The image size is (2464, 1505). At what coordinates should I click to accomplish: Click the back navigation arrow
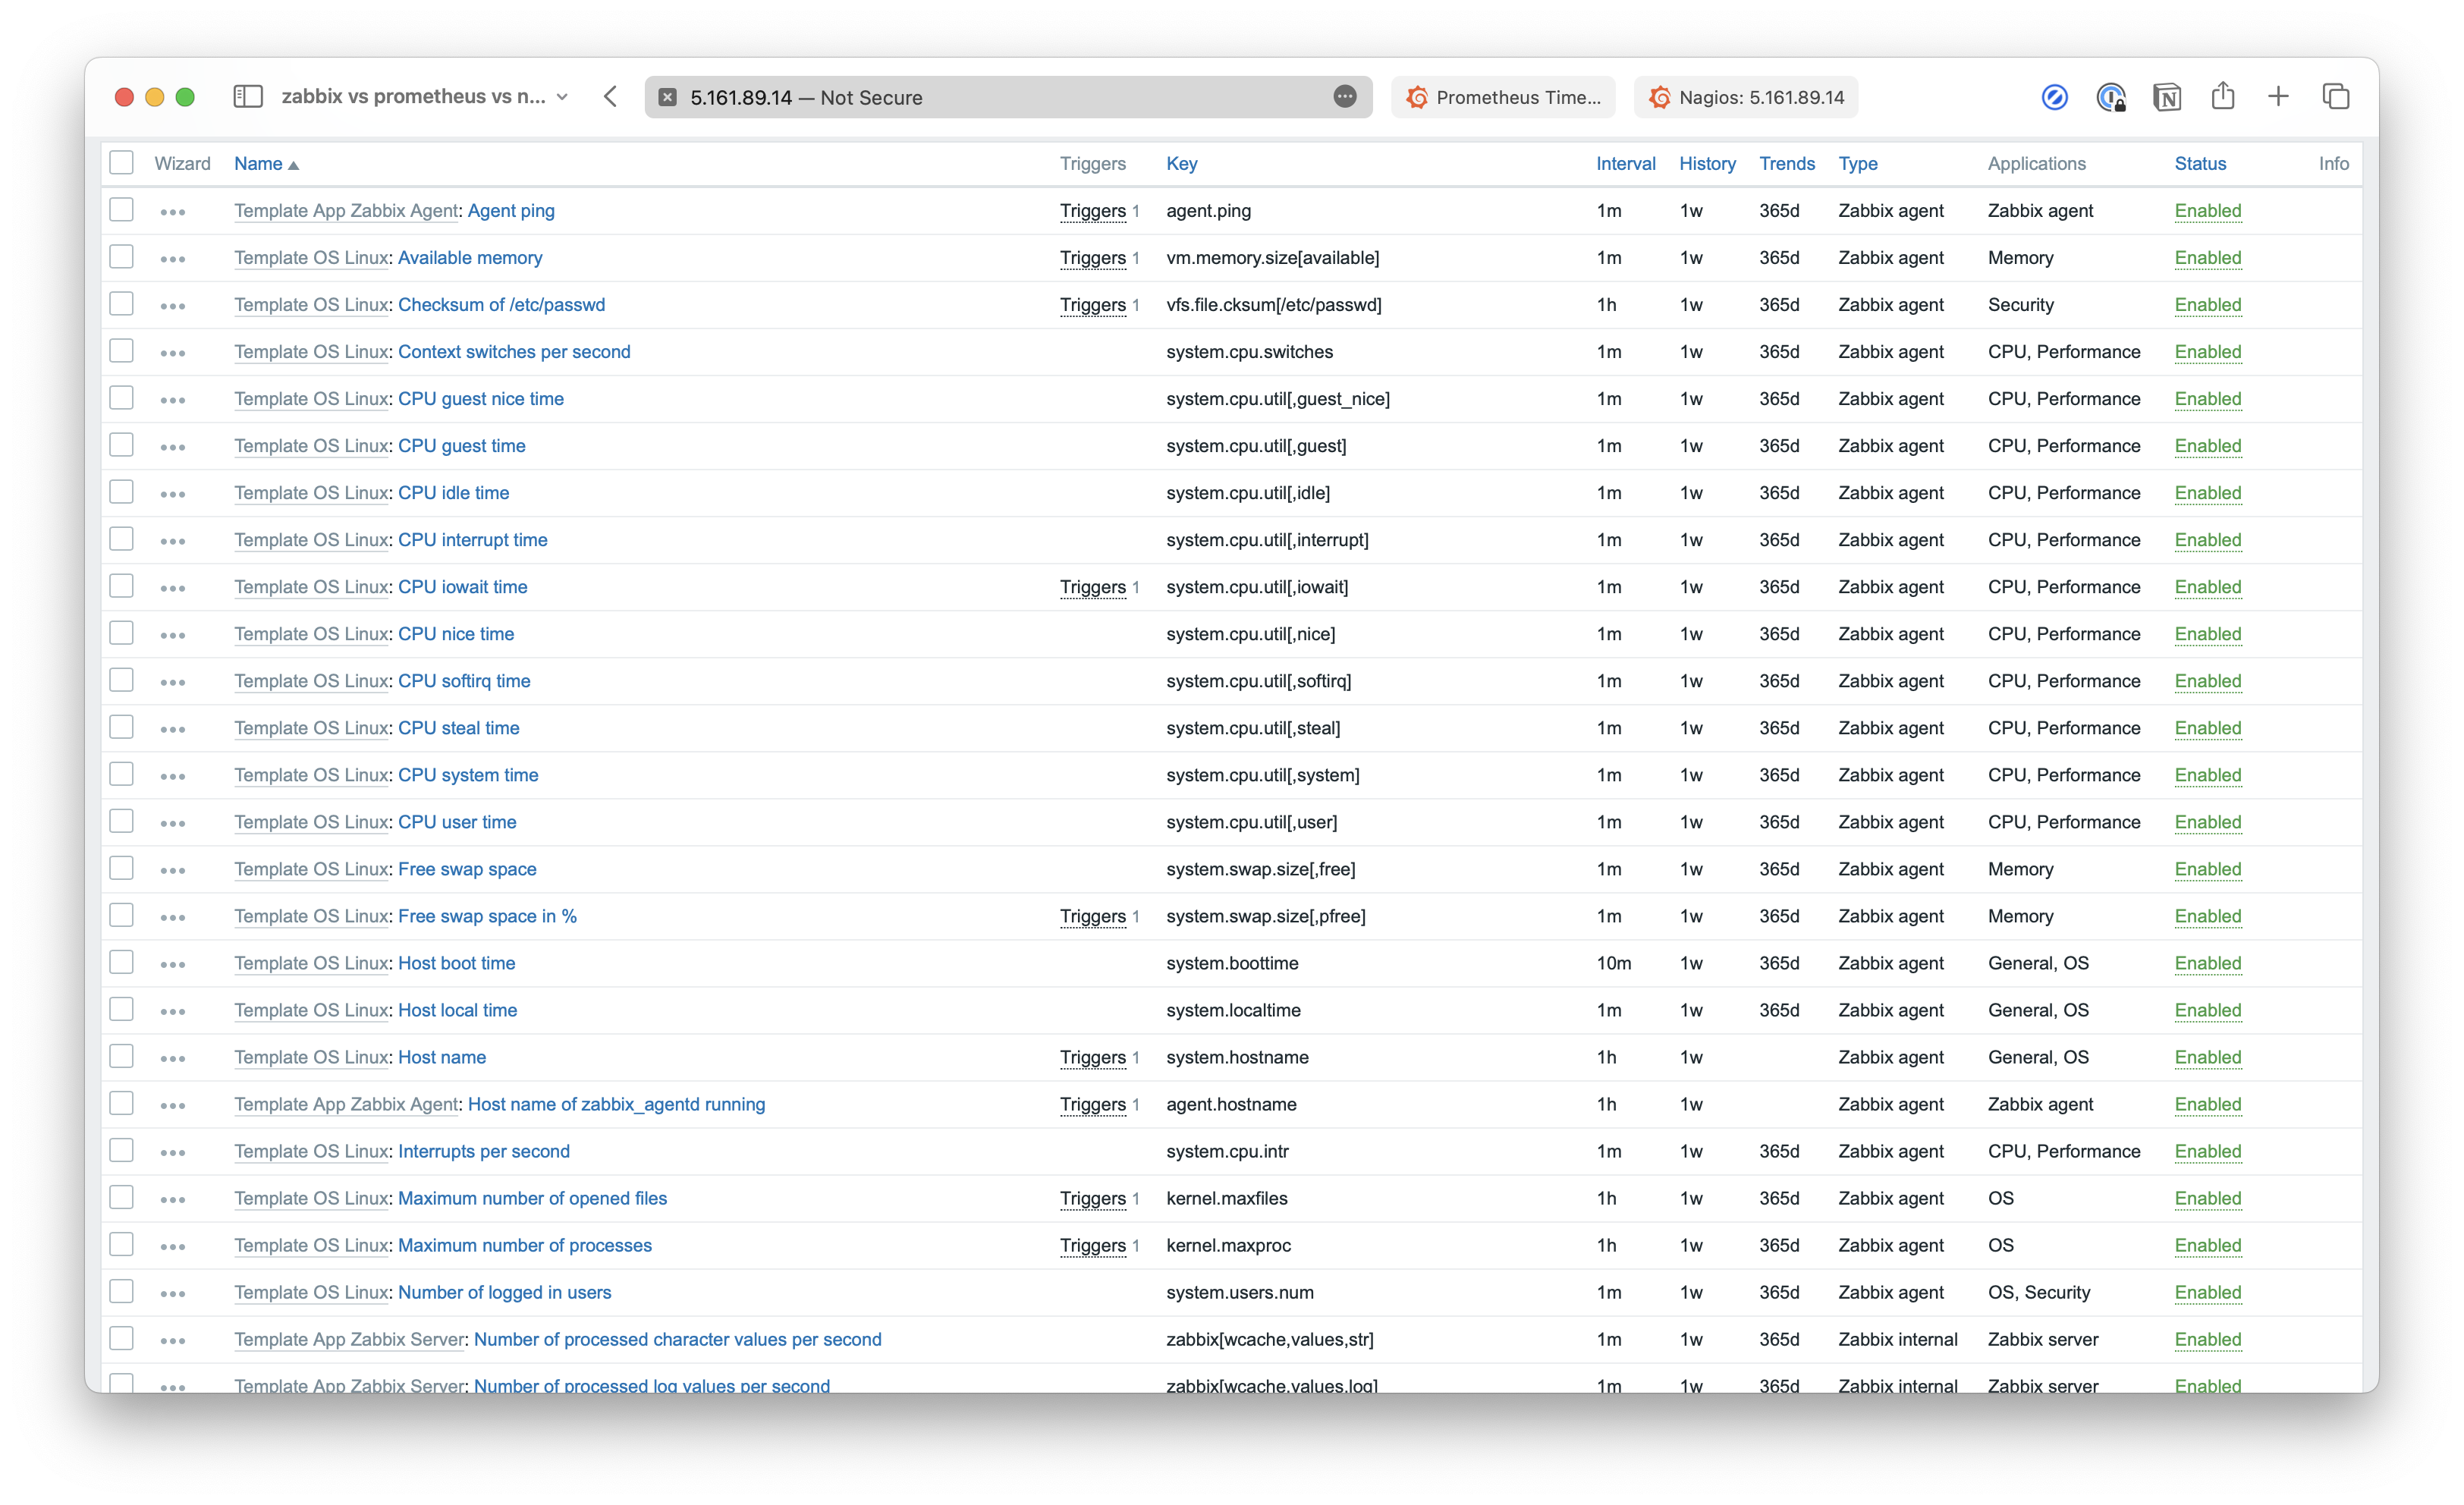pos(610,97)
